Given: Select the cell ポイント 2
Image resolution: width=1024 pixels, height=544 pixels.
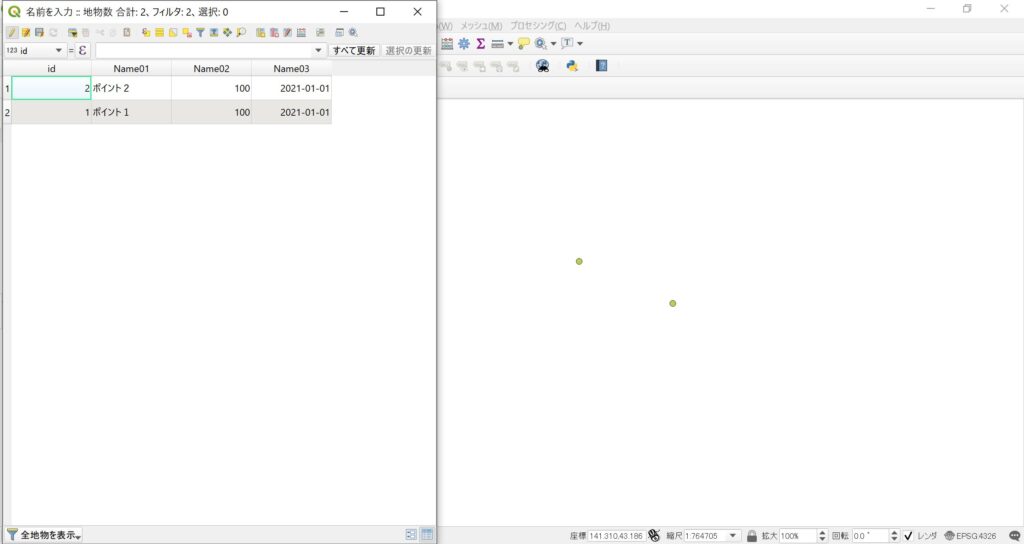Looking at the screenshot, I should (x=131, y=88).
